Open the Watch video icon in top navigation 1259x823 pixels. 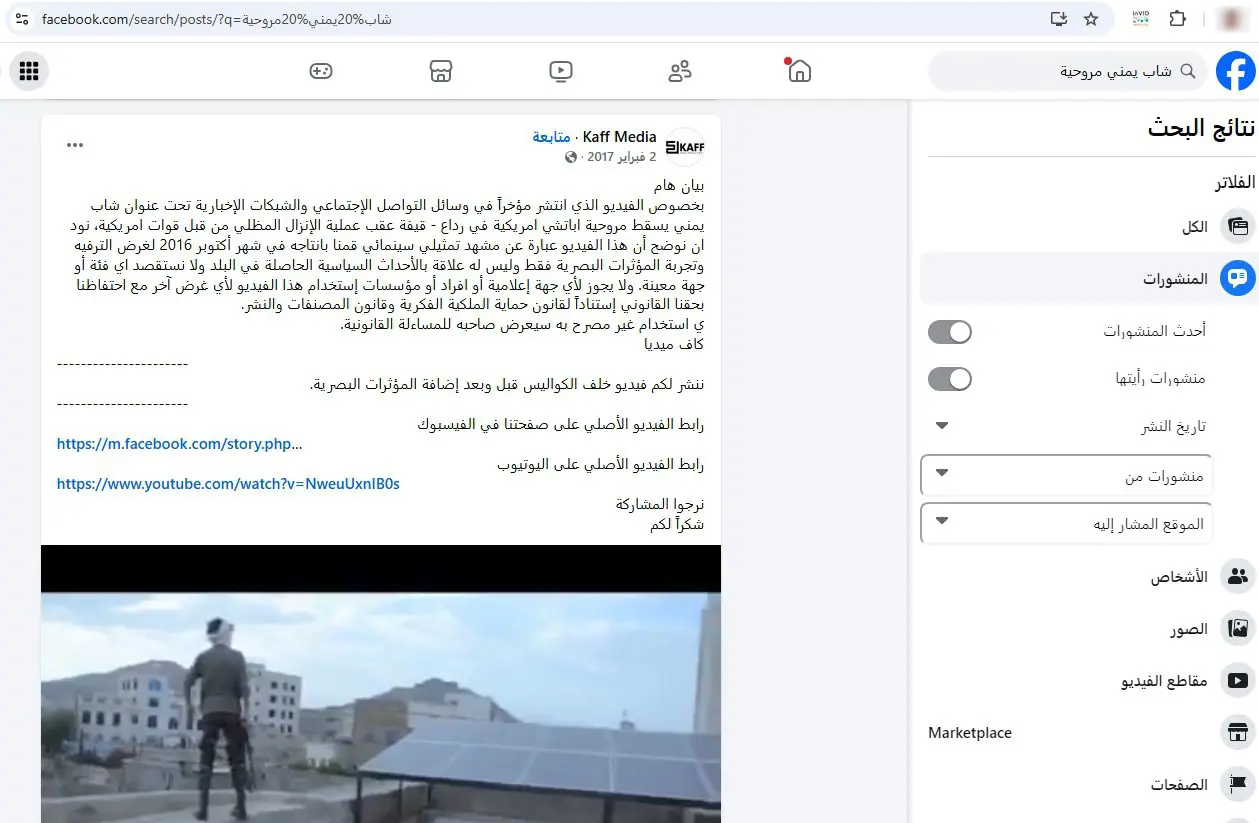pos(561,71)
